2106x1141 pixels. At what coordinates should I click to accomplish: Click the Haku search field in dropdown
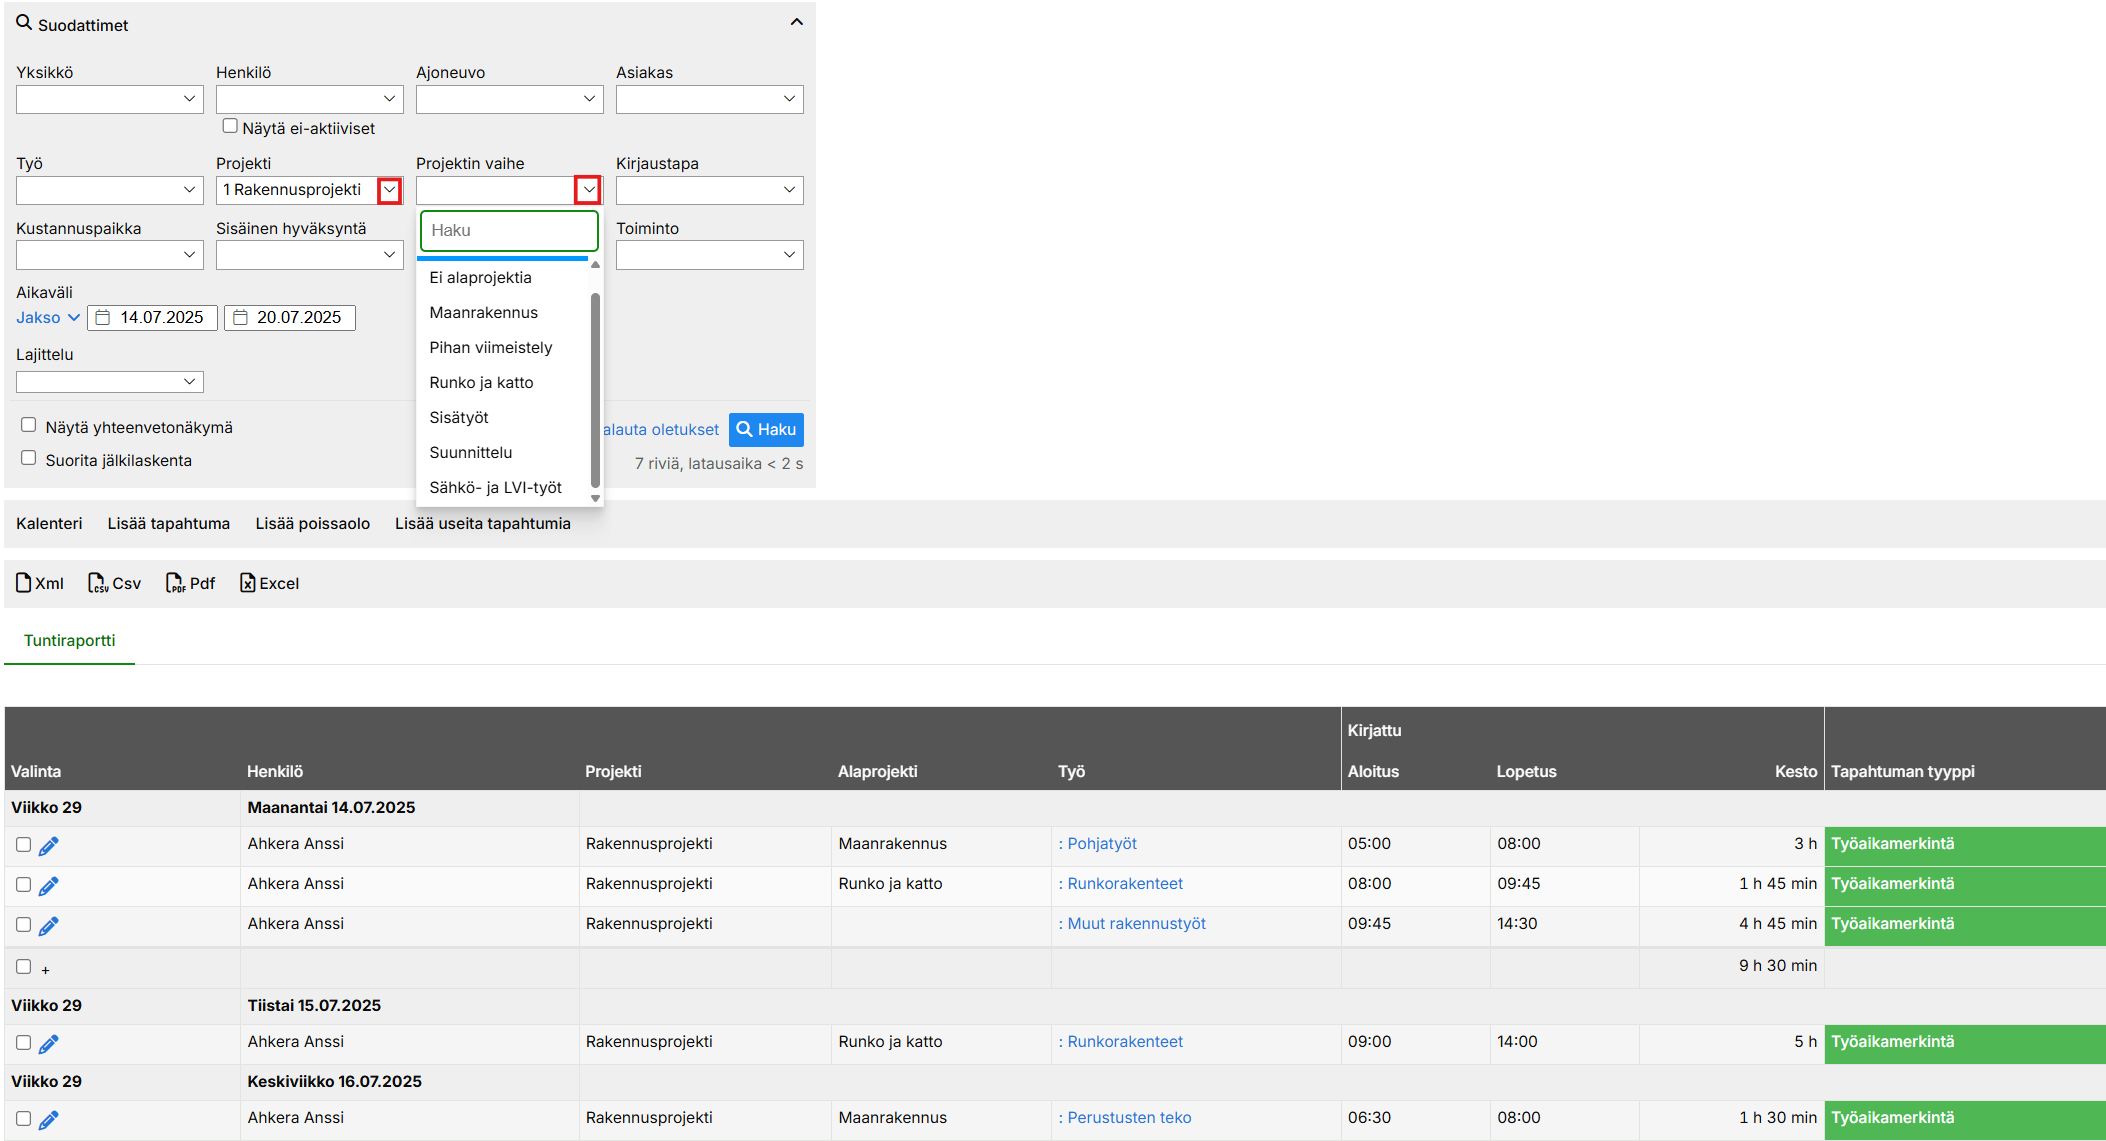[x=509, y=231]
